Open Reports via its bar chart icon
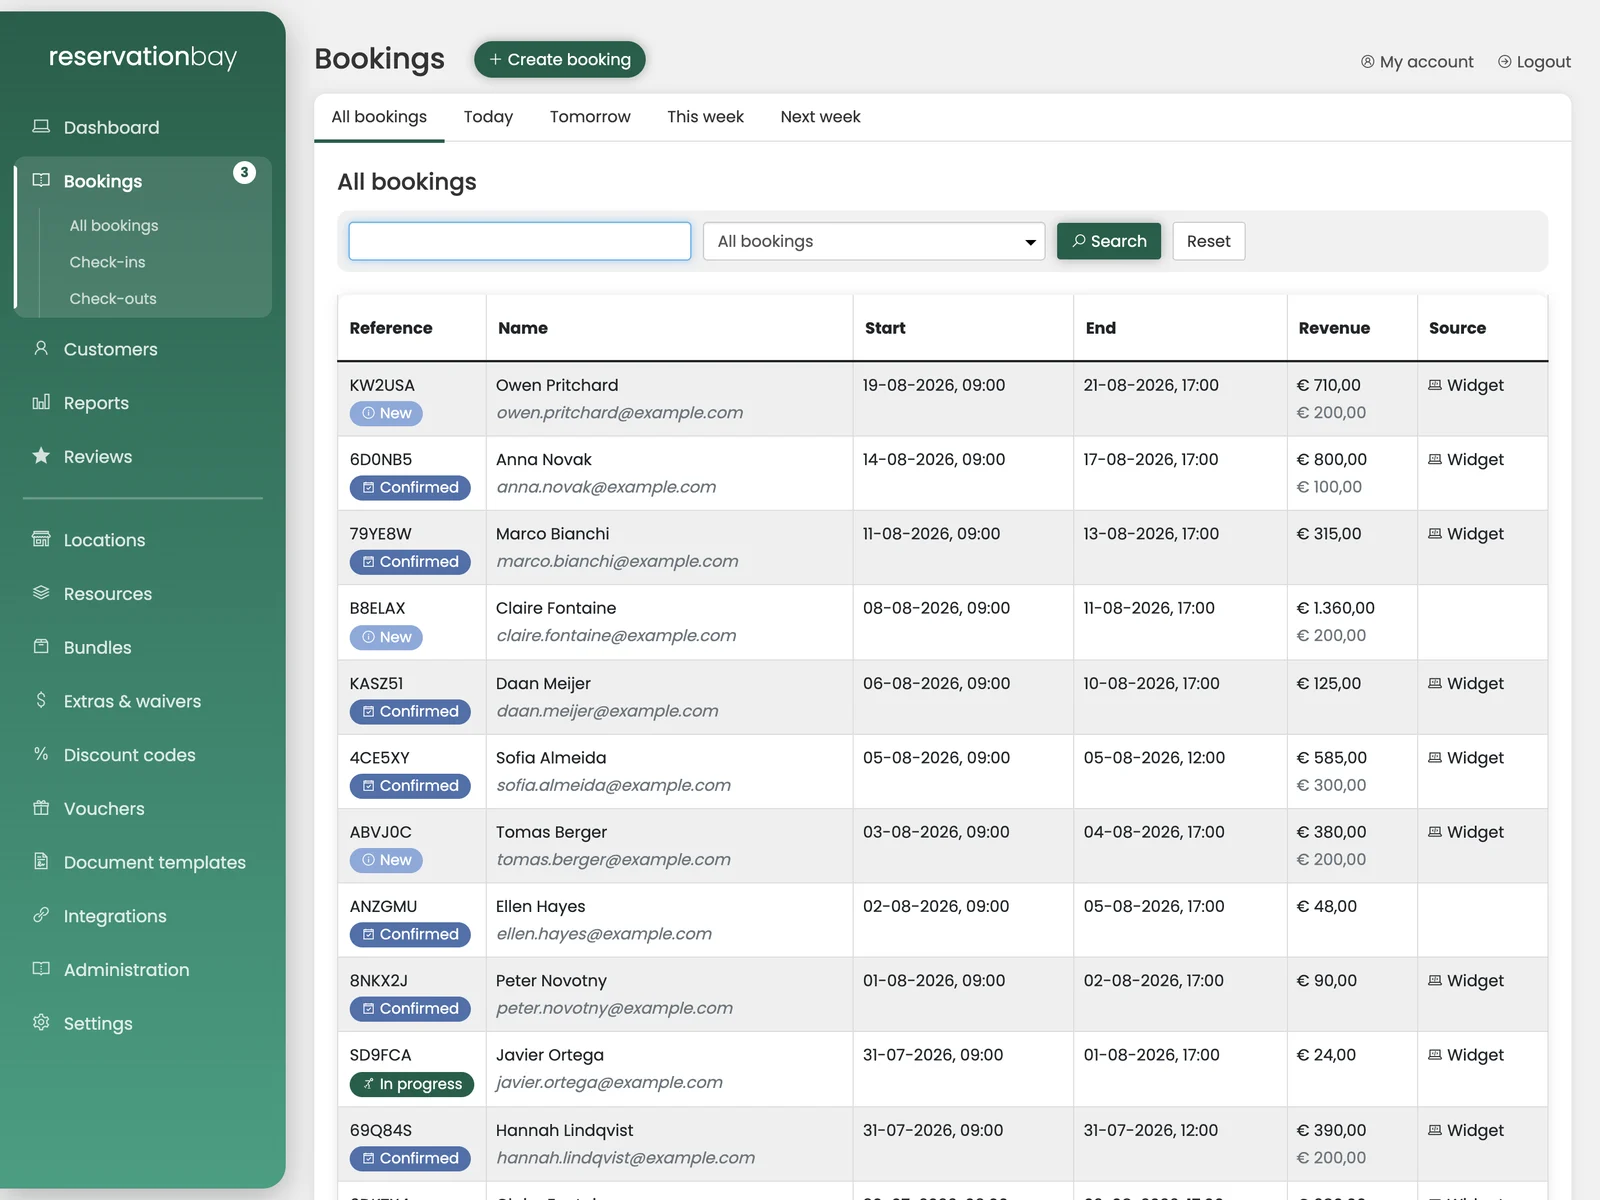 point(41,402)
